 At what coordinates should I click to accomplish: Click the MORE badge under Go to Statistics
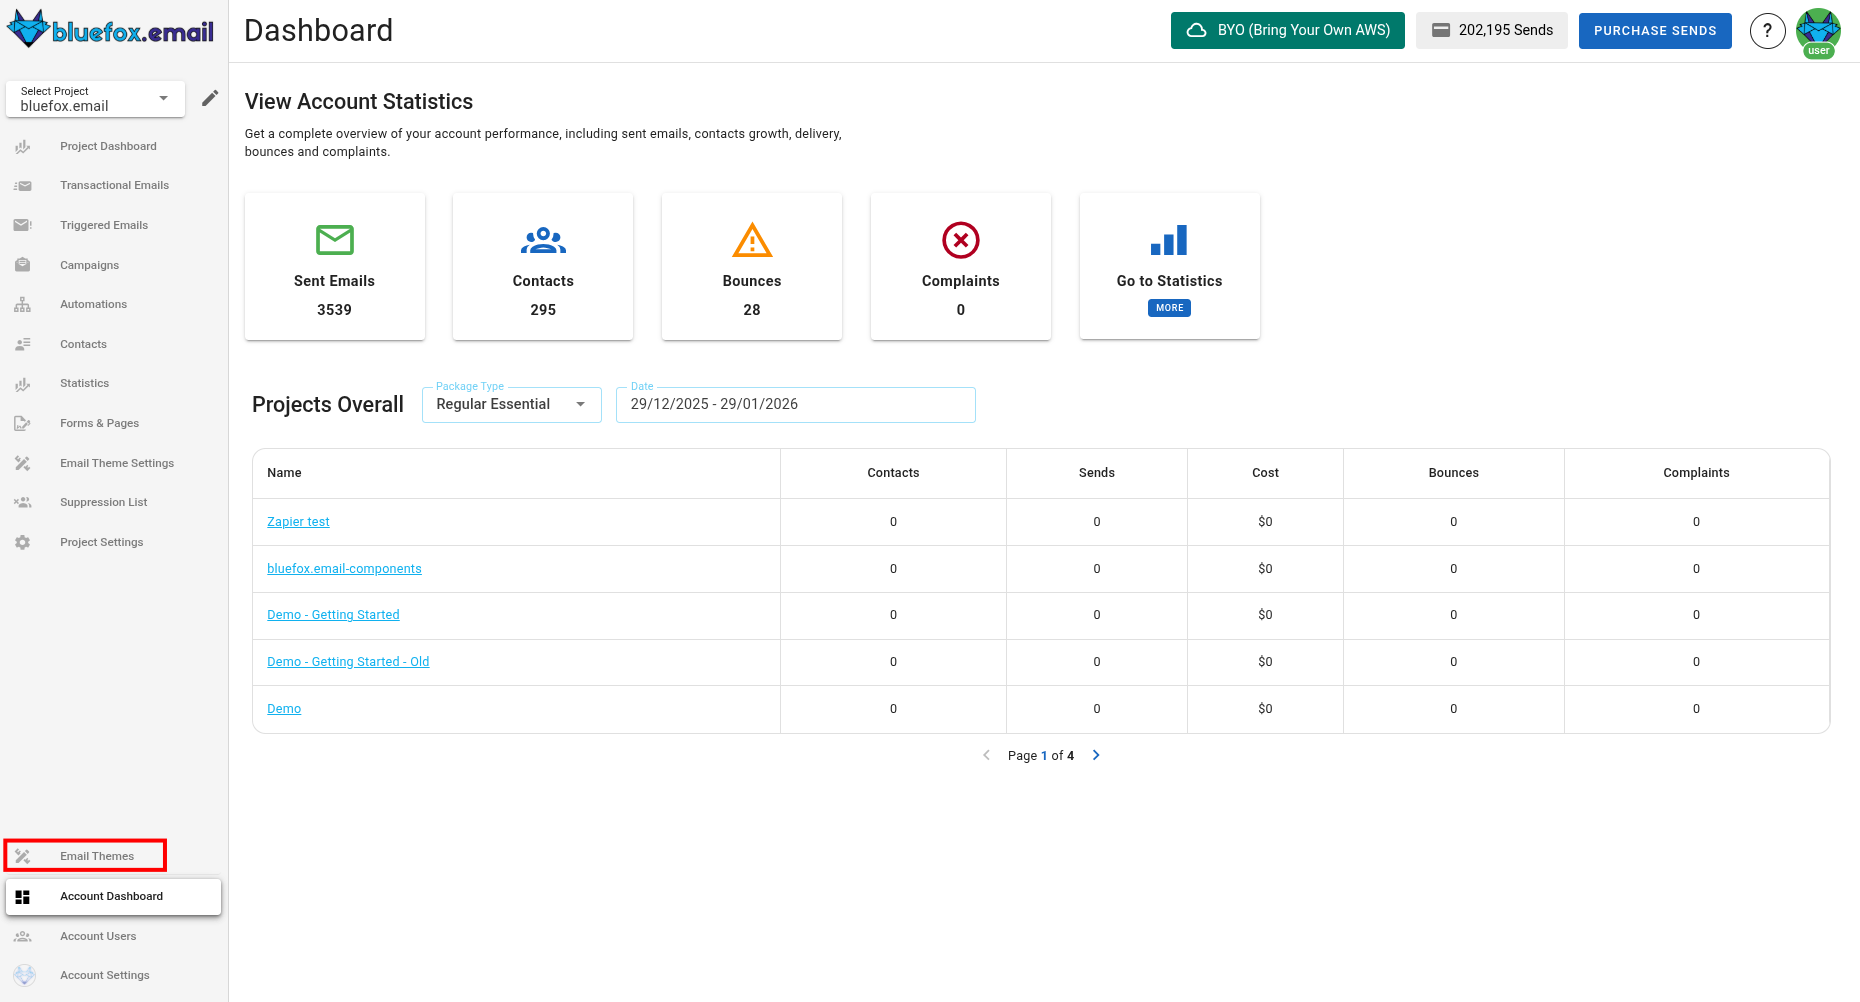pyautogui.click(x=1169, y=307)
